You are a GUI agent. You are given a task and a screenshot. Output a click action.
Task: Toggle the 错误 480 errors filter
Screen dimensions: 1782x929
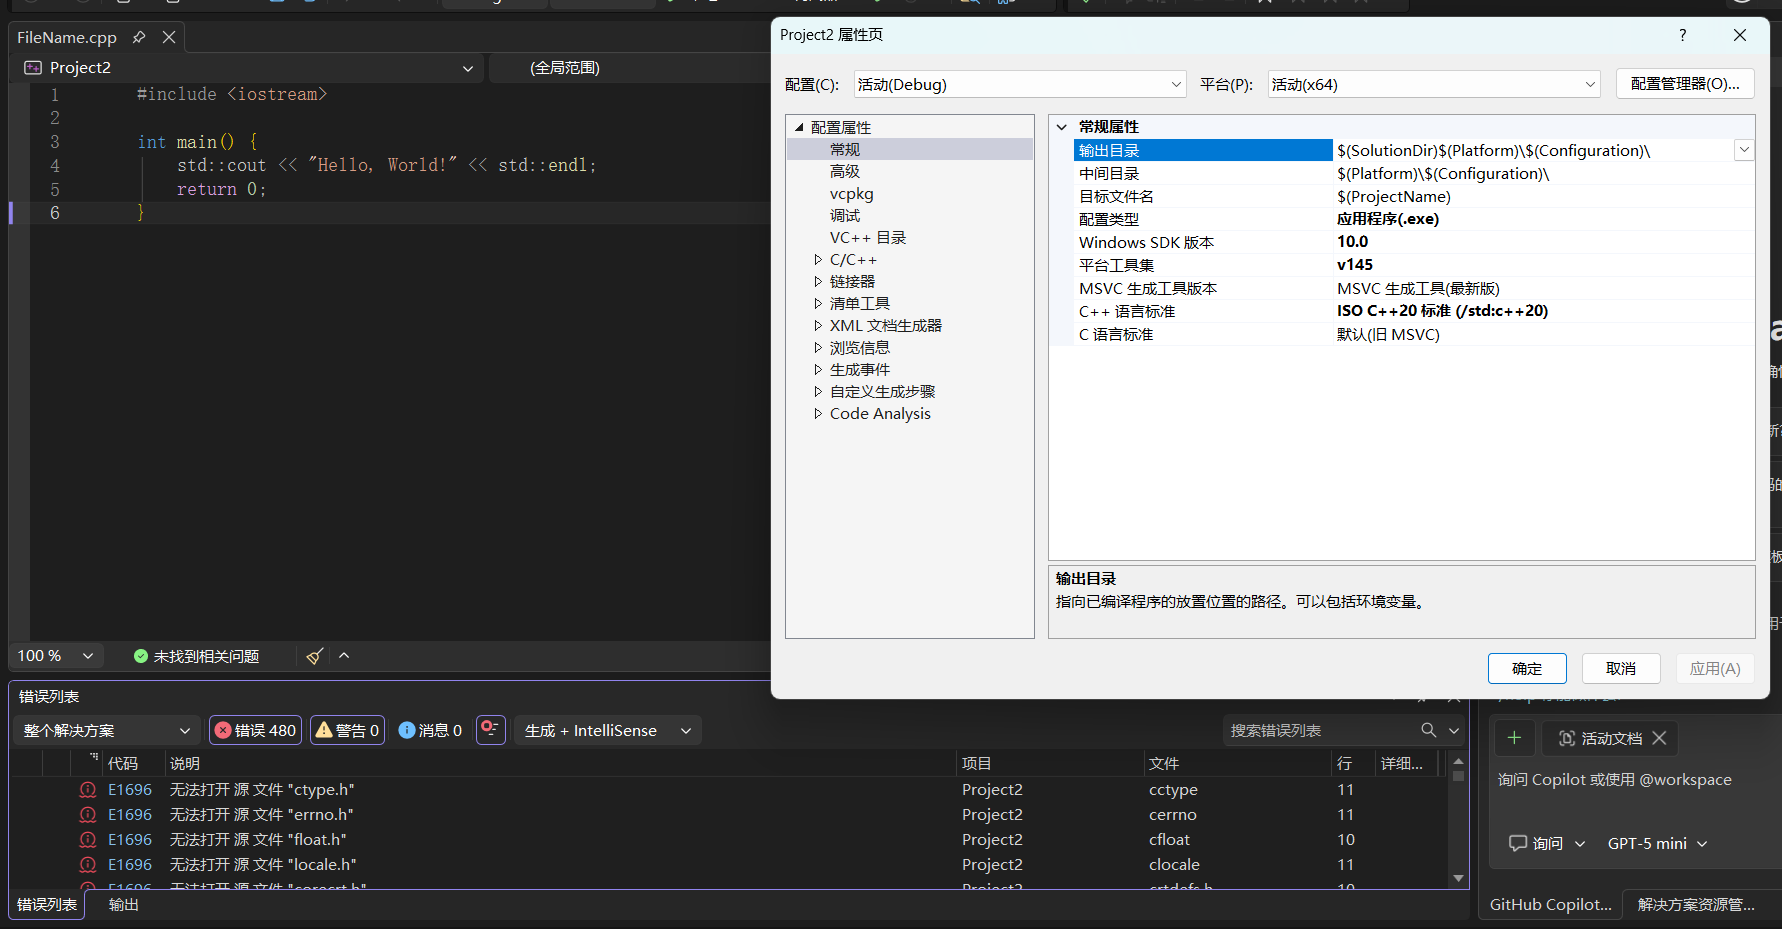[x=256, y=731]
